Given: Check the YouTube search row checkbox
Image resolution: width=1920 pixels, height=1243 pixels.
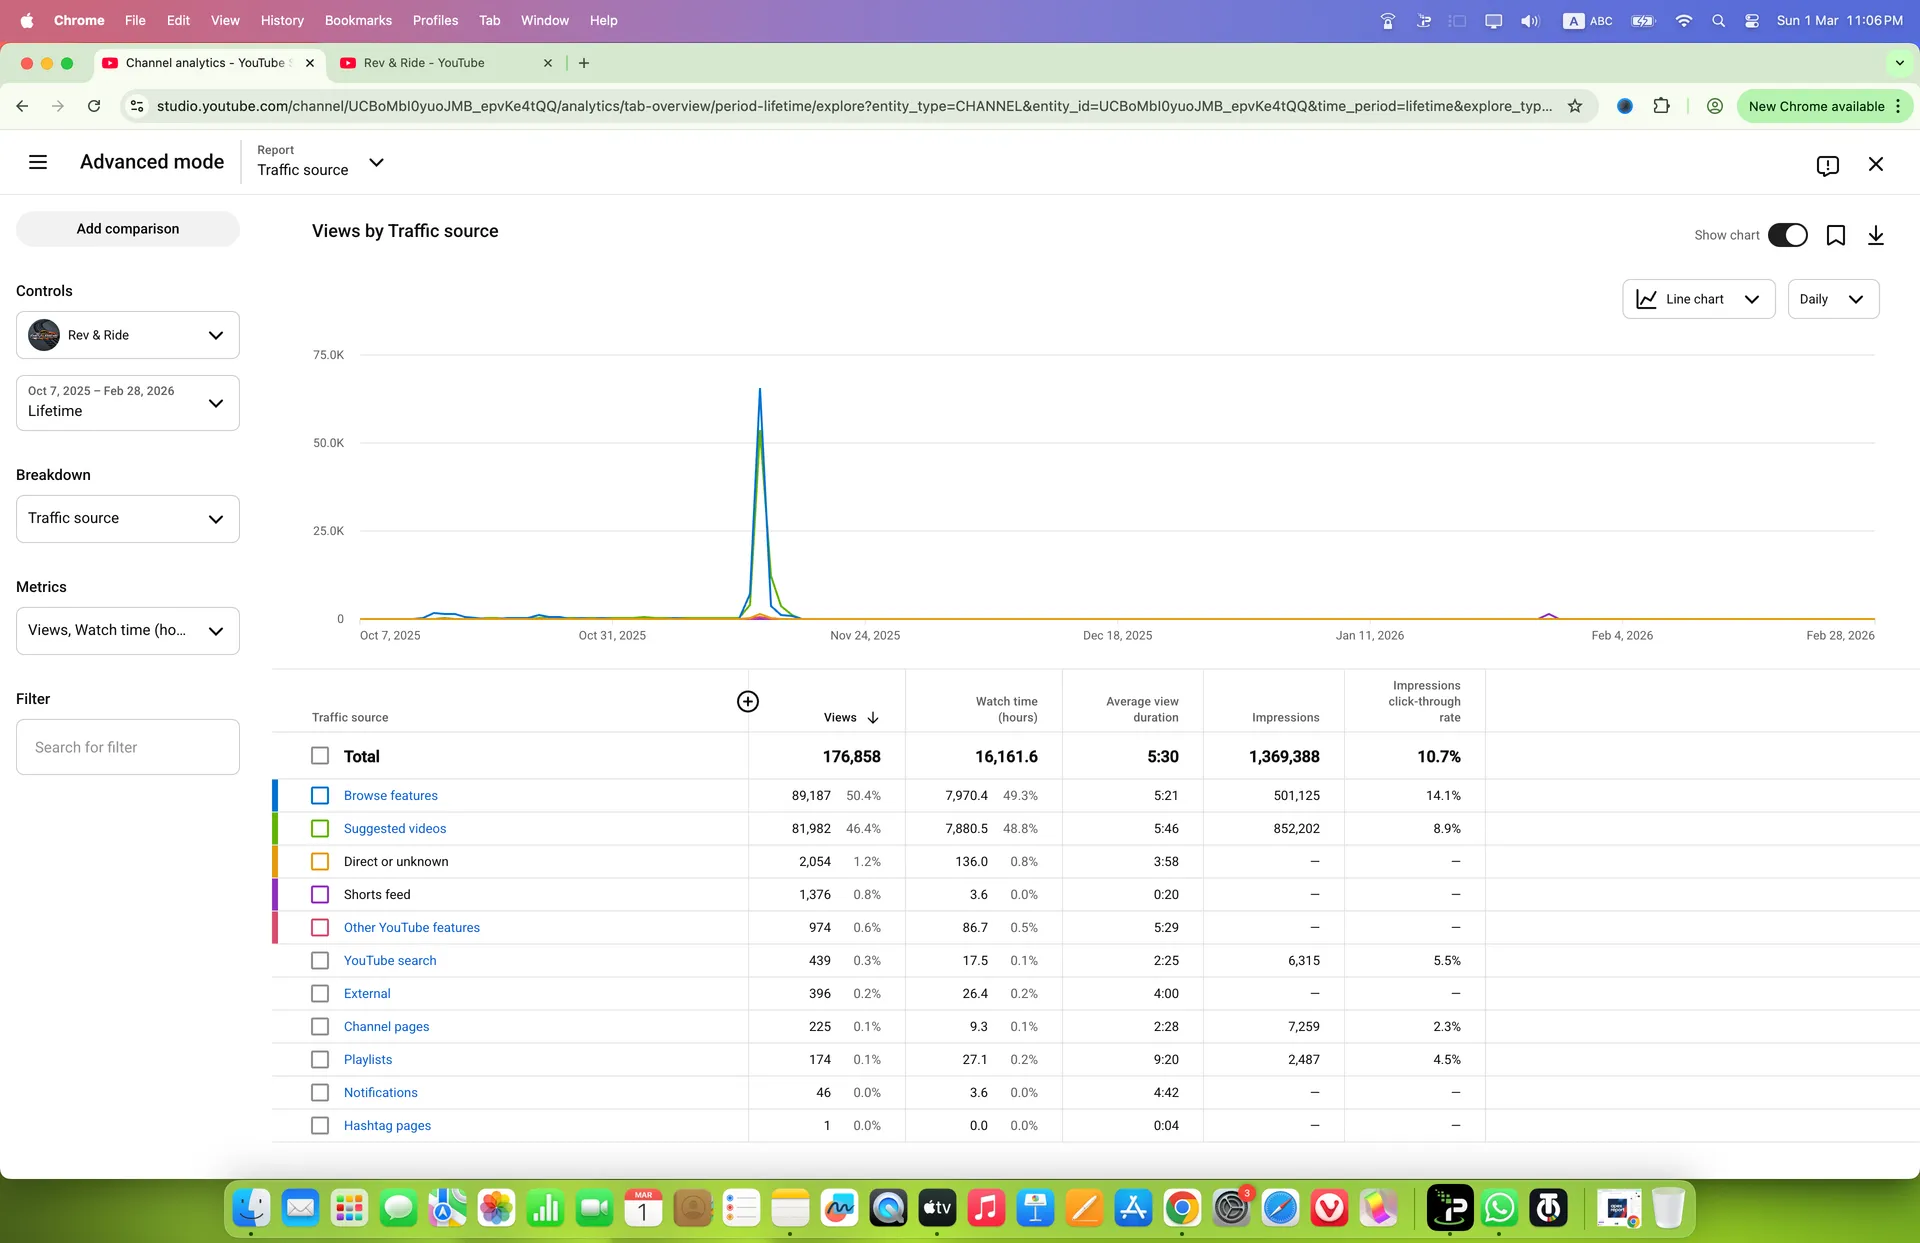Looking at the screenshot, I should tap(320, 960).
